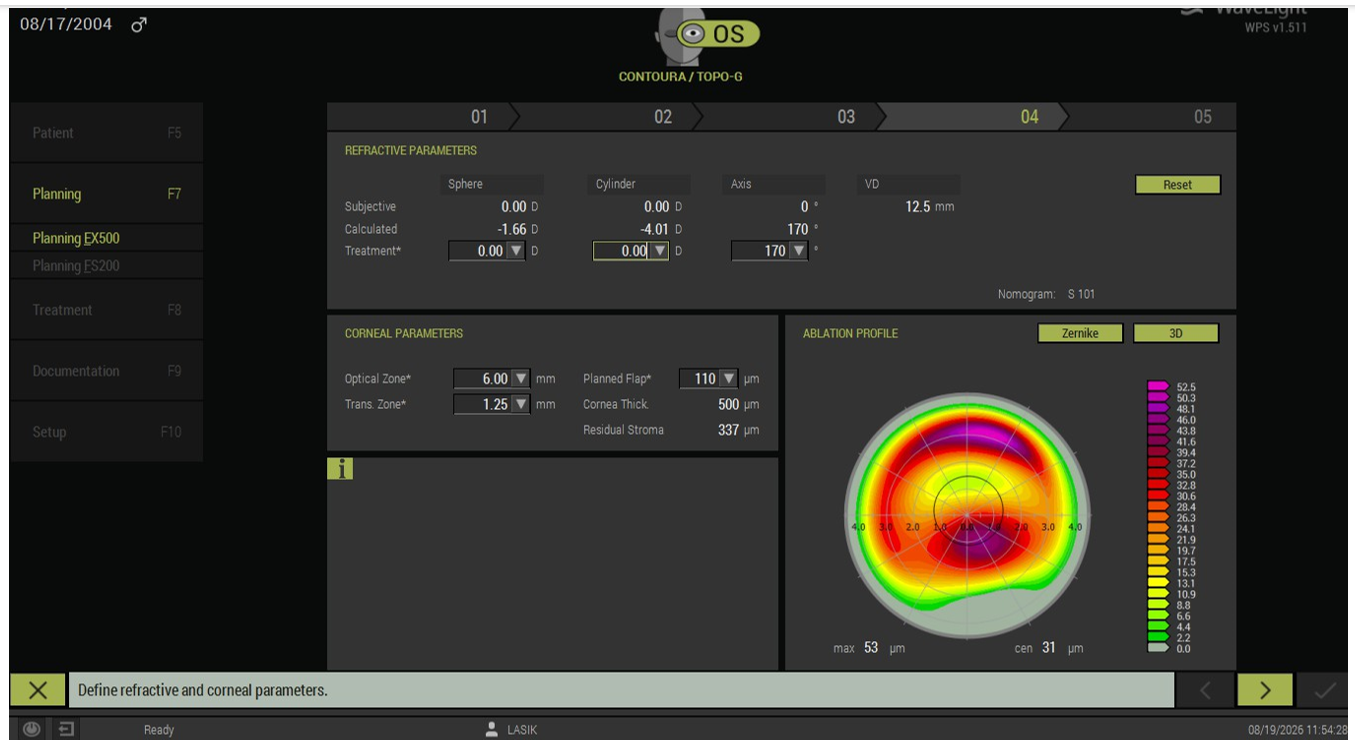Click the Subjective axis value 0
Screen dimensions: 1355x749
804,207
